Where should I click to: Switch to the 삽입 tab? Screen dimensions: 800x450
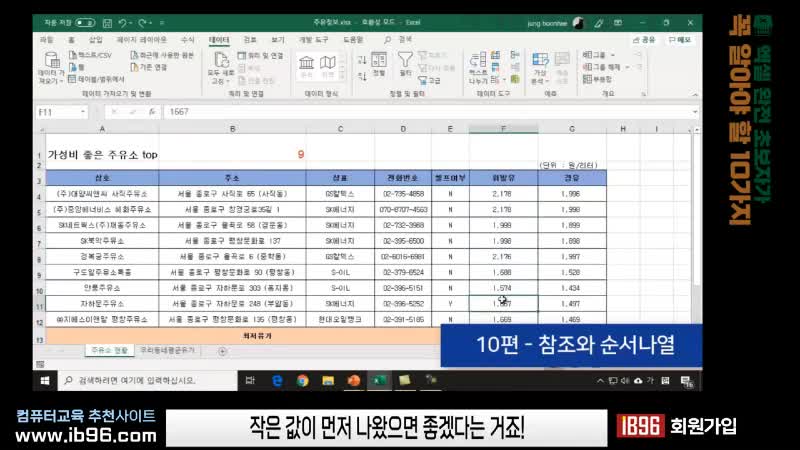point(95,40)
